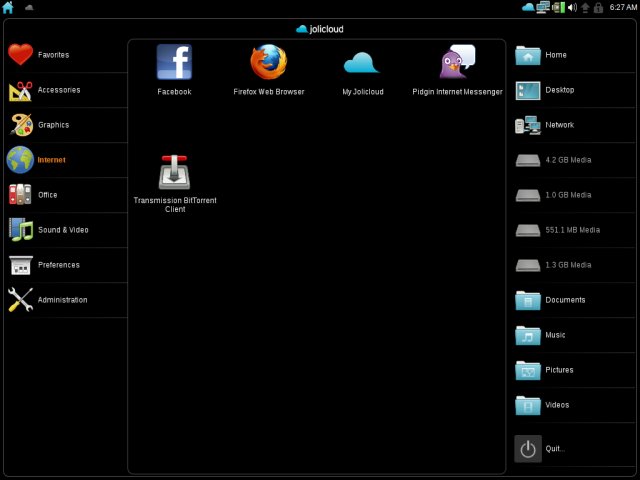Browse the Sound & Video category
The image size is (640, 480).
(67, 230)
